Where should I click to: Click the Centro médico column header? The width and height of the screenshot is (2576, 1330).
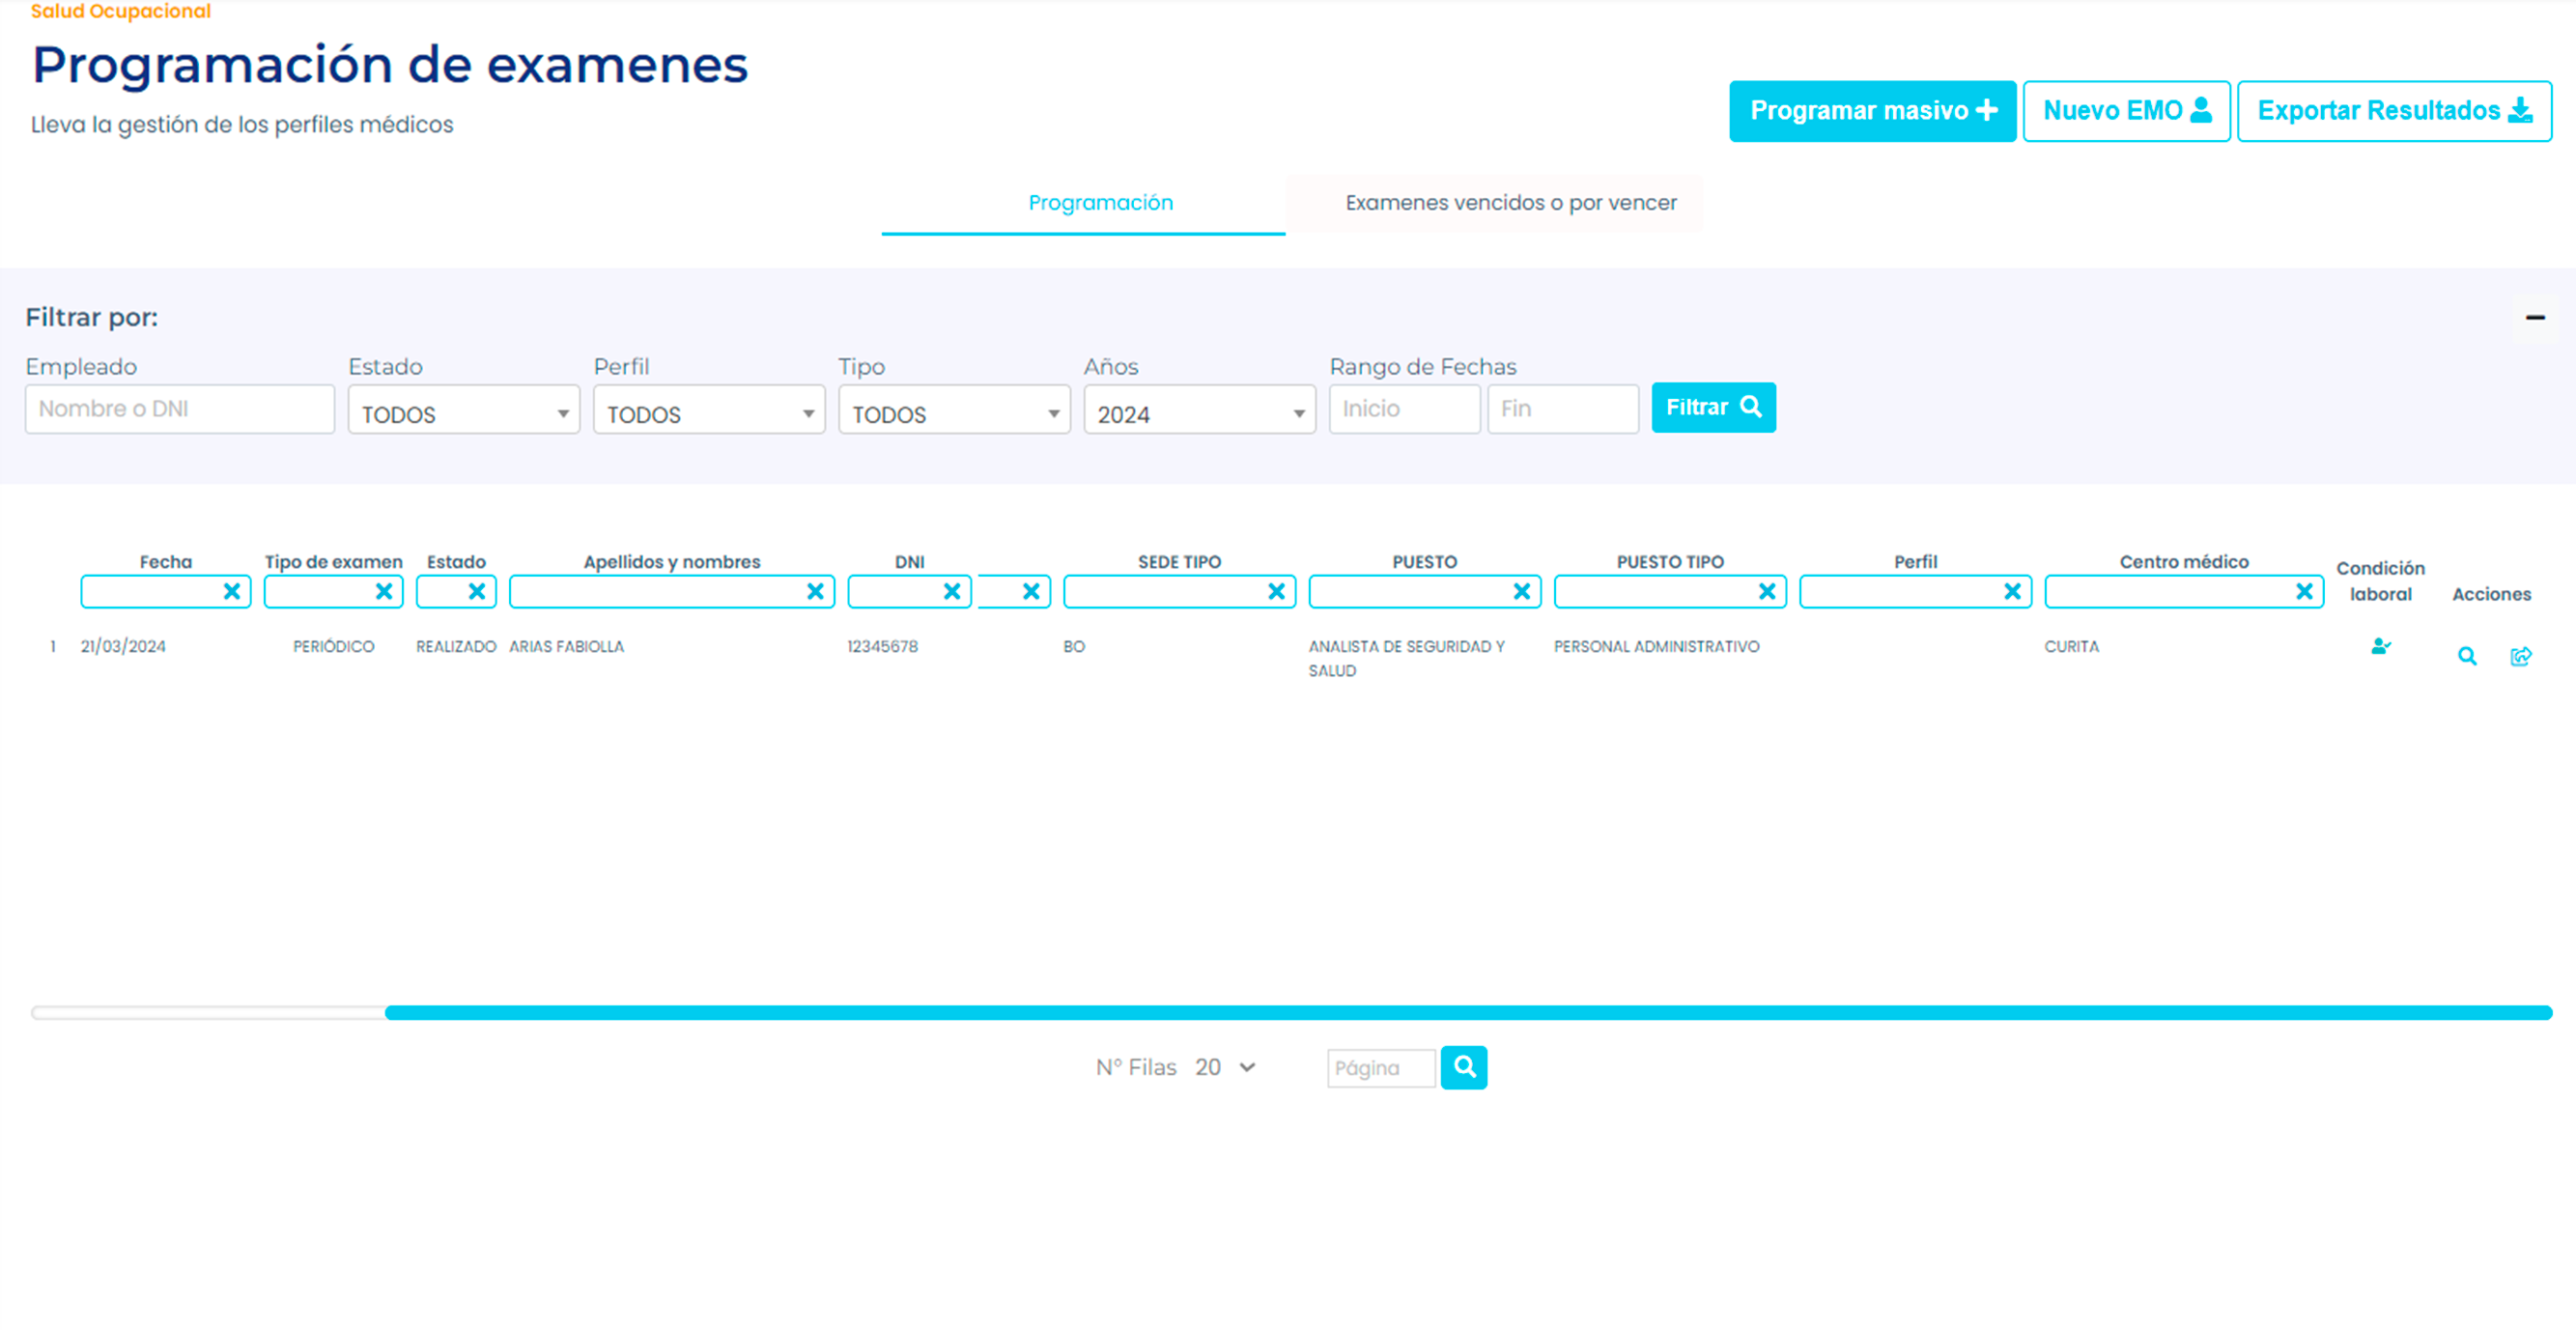2184,562
